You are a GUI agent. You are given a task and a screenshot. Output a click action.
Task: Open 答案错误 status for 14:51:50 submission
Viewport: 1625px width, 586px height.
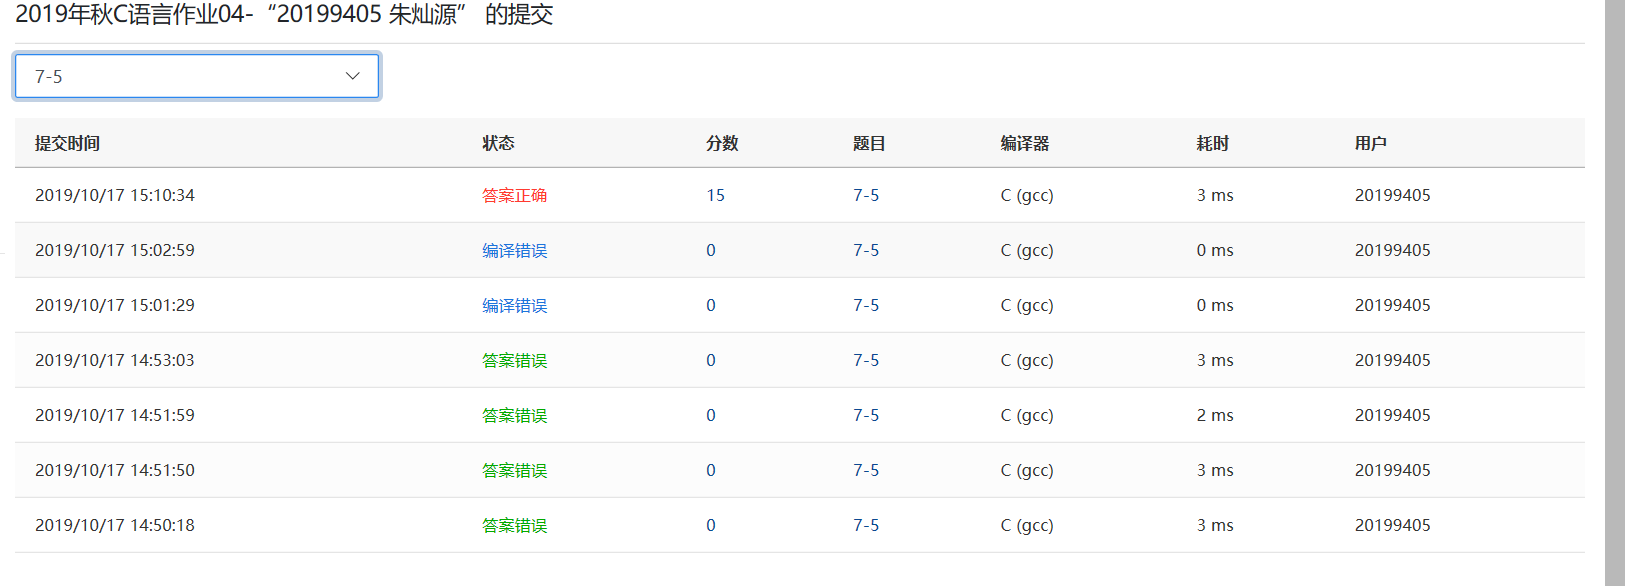[x=514, y=470]
